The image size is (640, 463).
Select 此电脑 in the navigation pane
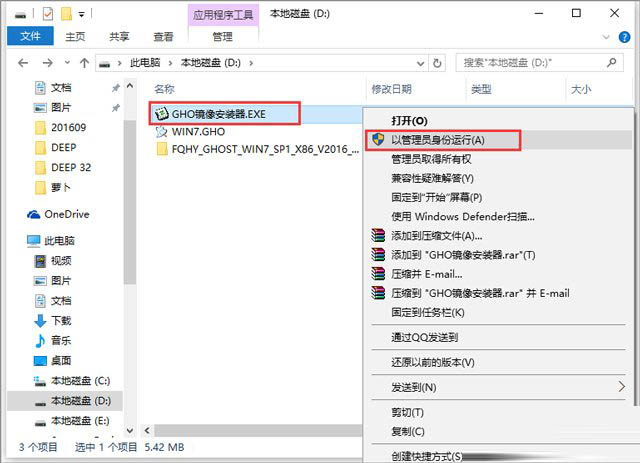[60, 241]
